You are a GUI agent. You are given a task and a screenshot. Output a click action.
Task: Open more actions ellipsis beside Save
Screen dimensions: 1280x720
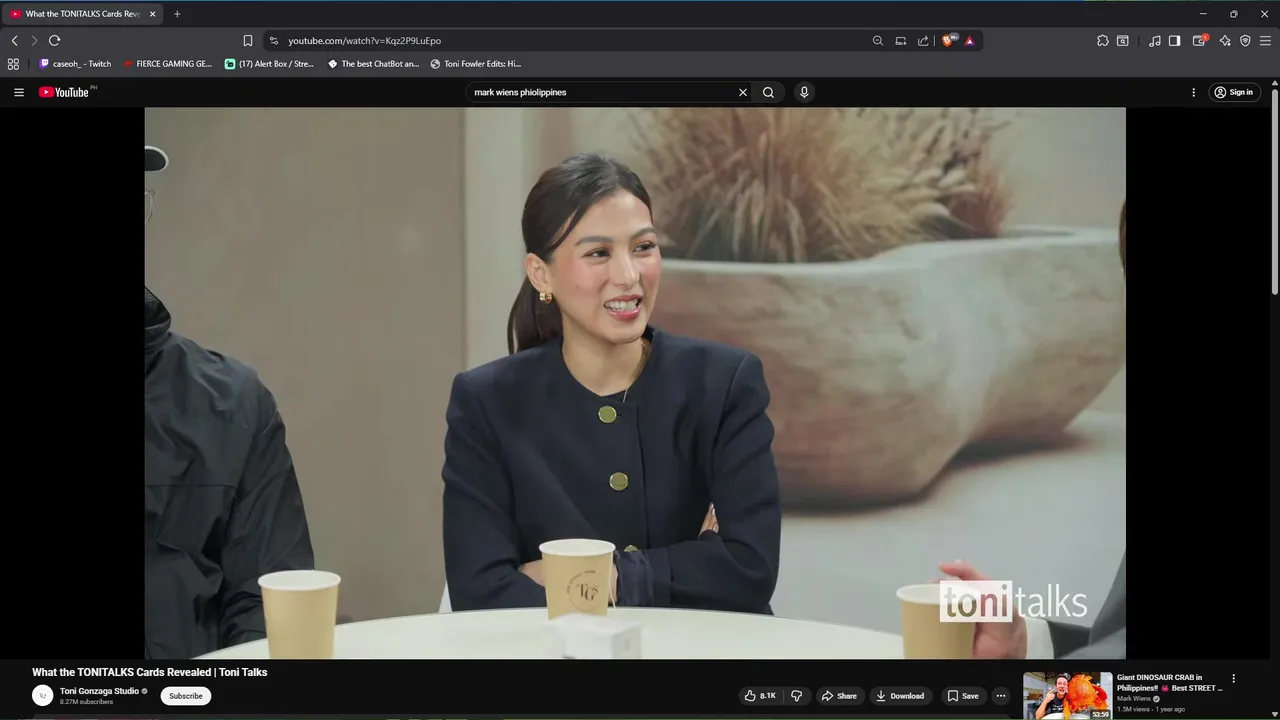pos(1001,696)
